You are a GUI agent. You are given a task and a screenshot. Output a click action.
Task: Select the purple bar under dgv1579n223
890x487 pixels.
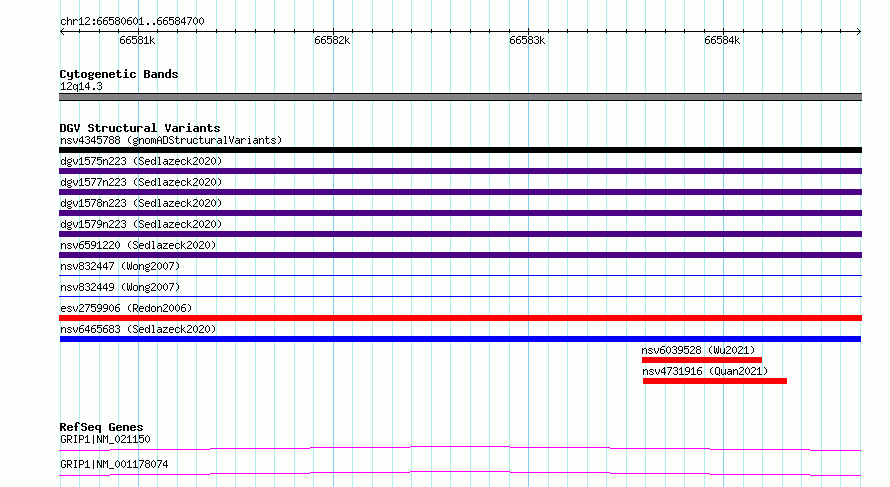point(460,234)
